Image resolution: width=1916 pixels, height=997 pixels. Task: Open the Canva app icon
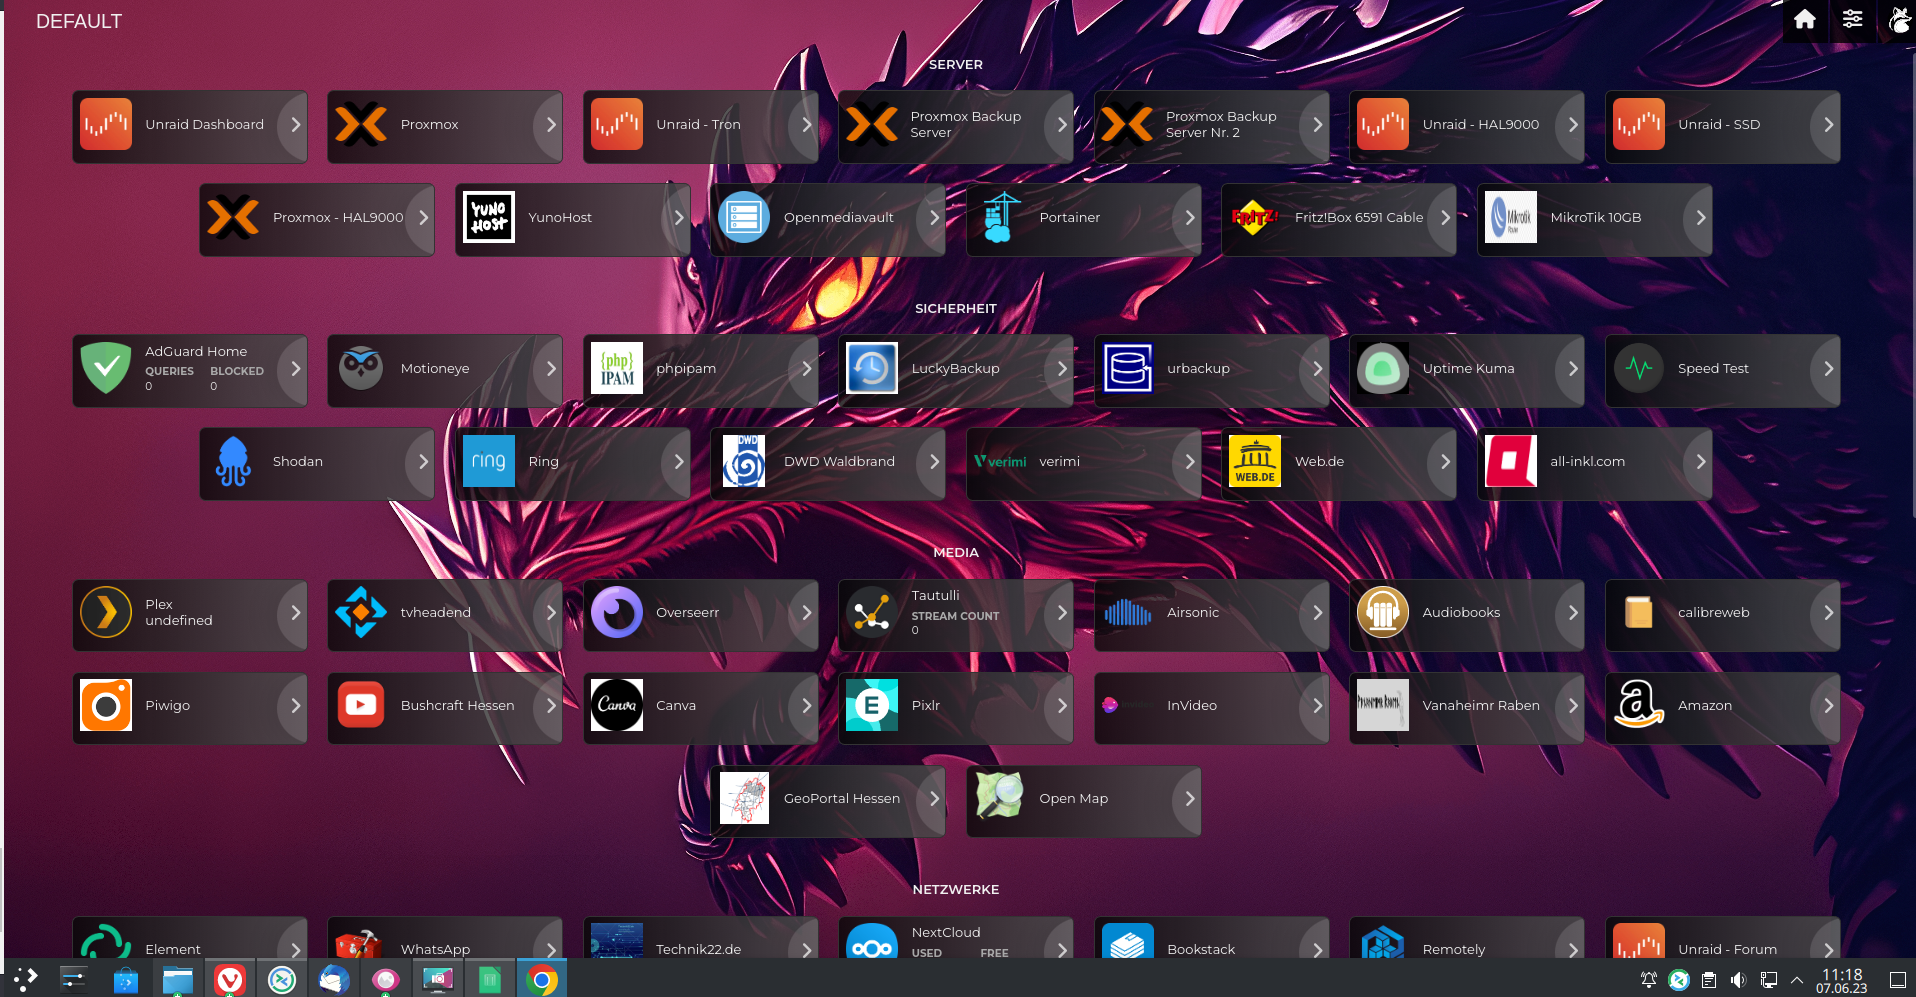pyautogui.click(x=616, y=706)
